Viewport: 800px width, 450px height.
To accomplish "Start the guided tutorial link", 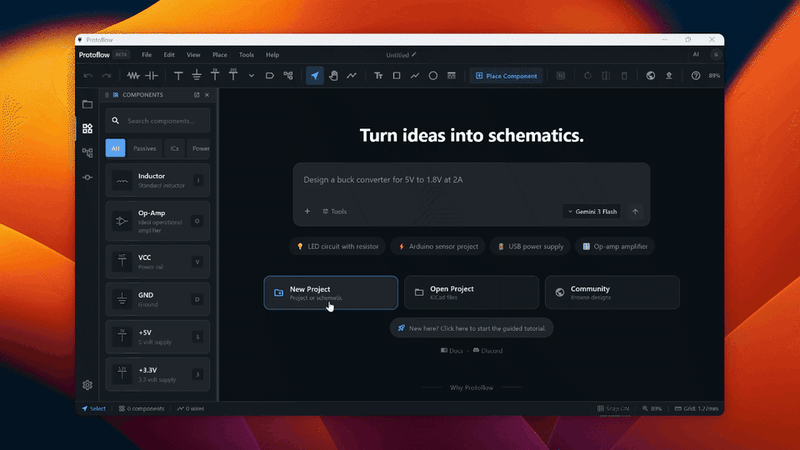I will 471,328.
